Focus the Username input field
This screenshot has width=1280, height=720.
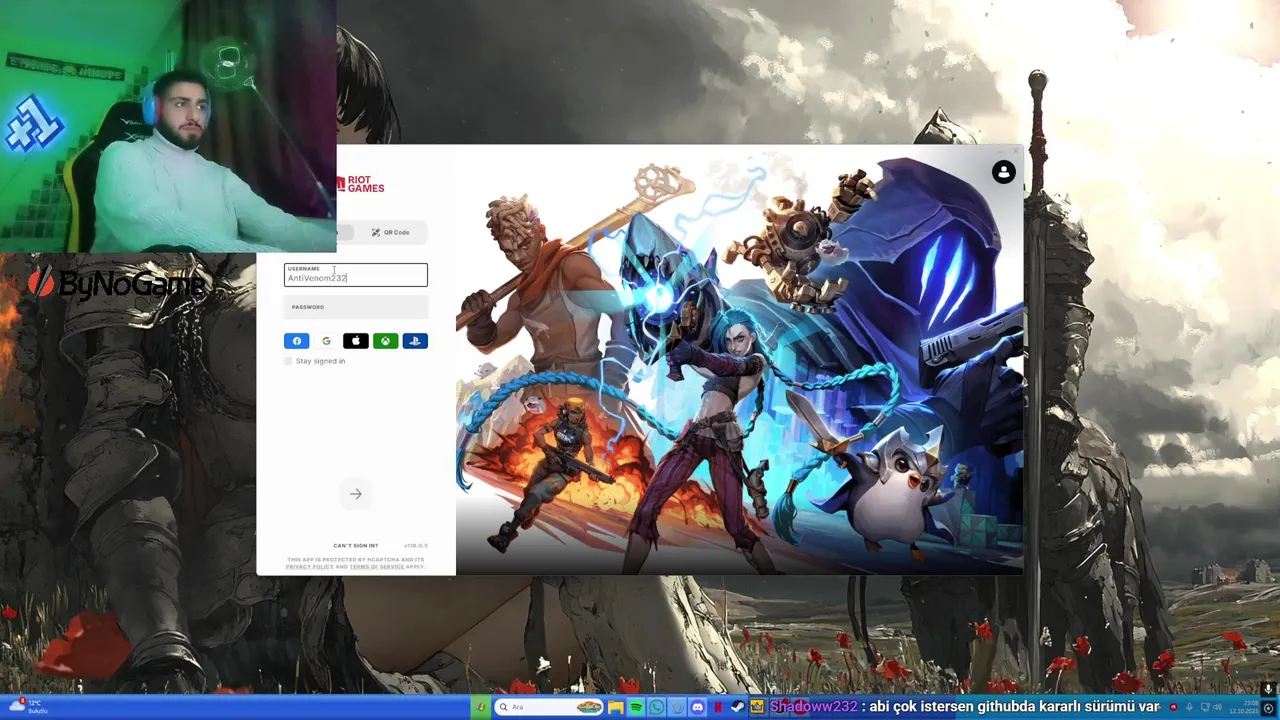point(356,275)
